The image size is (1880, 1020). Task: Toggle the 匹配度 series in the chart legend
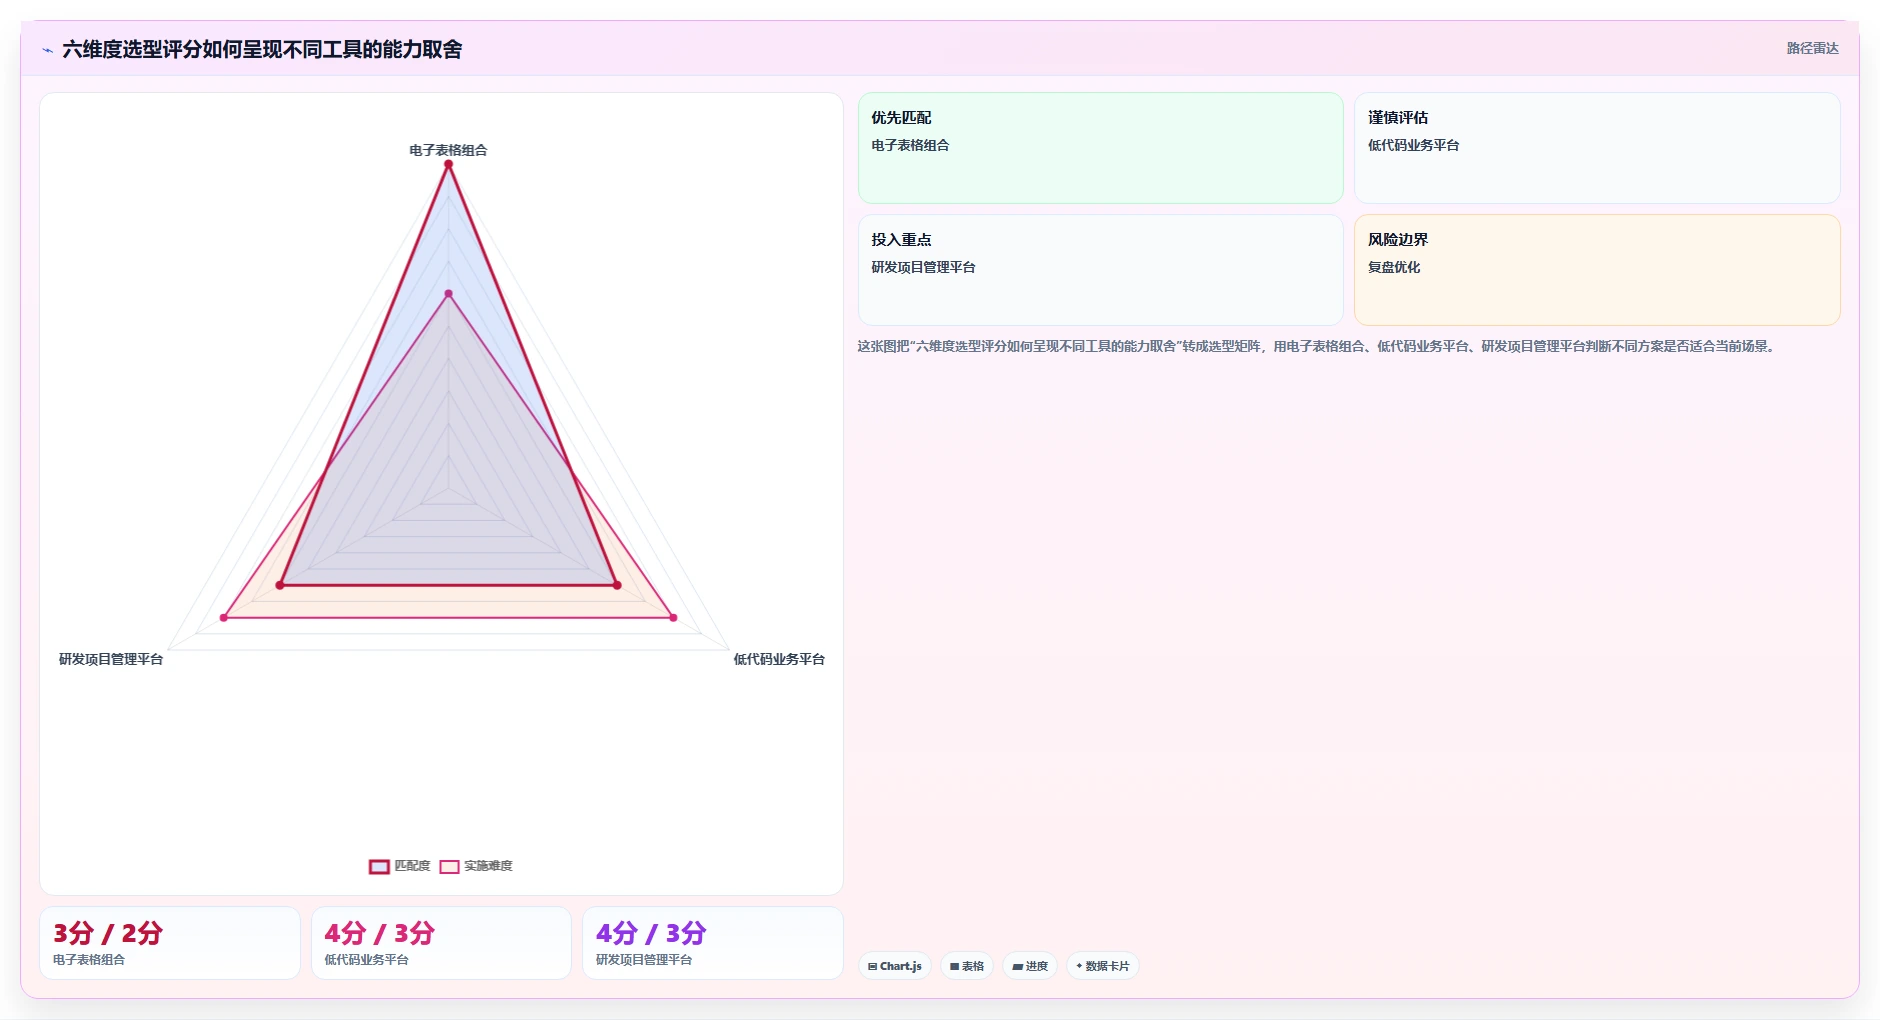click(x=400, y=866)
